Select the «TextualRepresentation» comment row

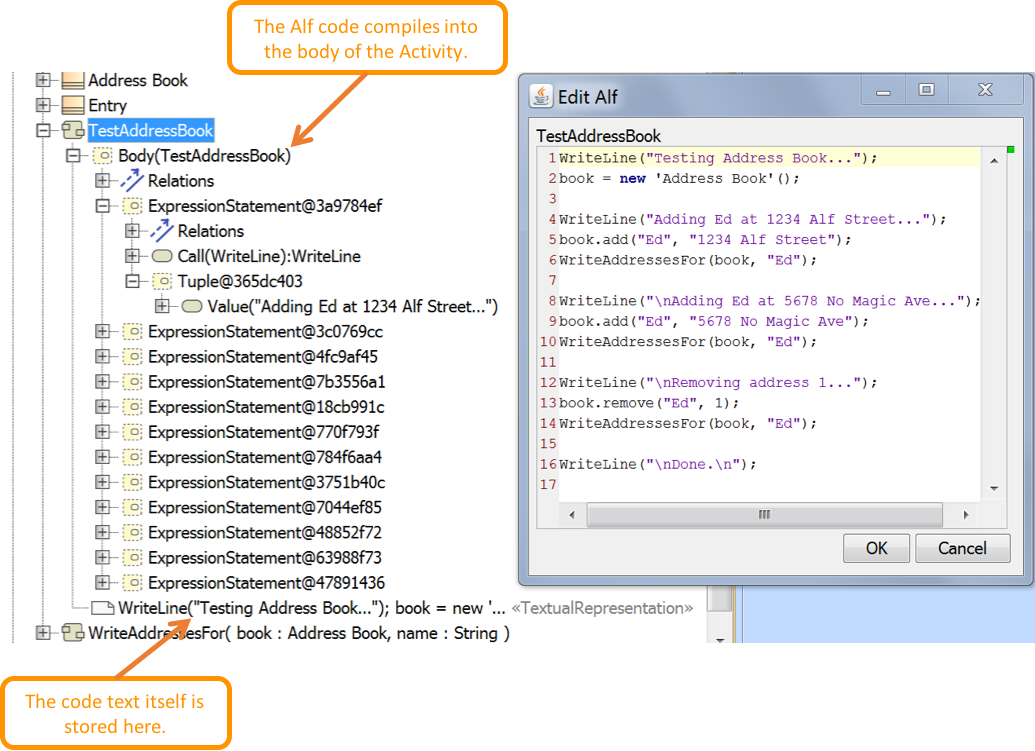tap(392, 608)
